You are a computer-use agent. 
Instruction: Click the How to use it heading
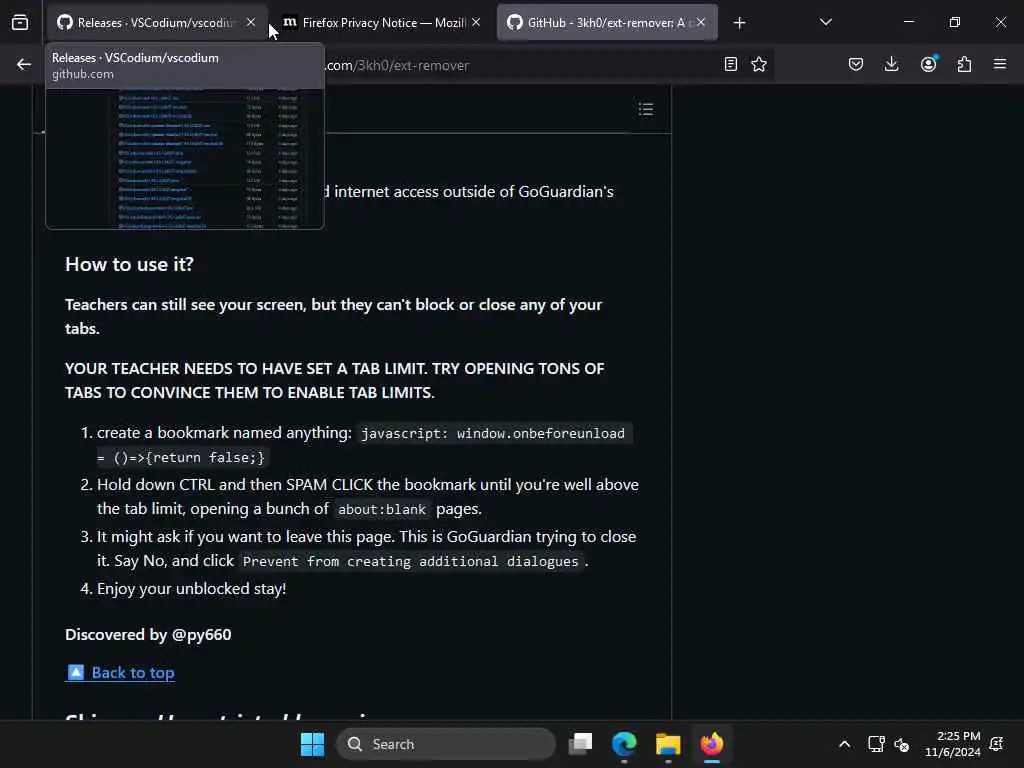[x=129, y=264]
